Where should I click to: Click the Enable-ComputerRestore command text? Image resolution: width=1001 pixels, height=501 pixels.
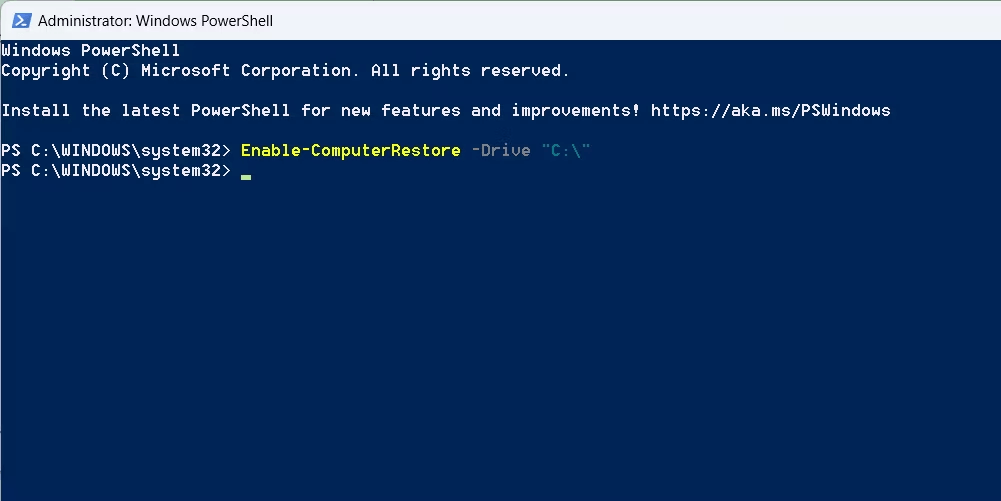[350, 150]
